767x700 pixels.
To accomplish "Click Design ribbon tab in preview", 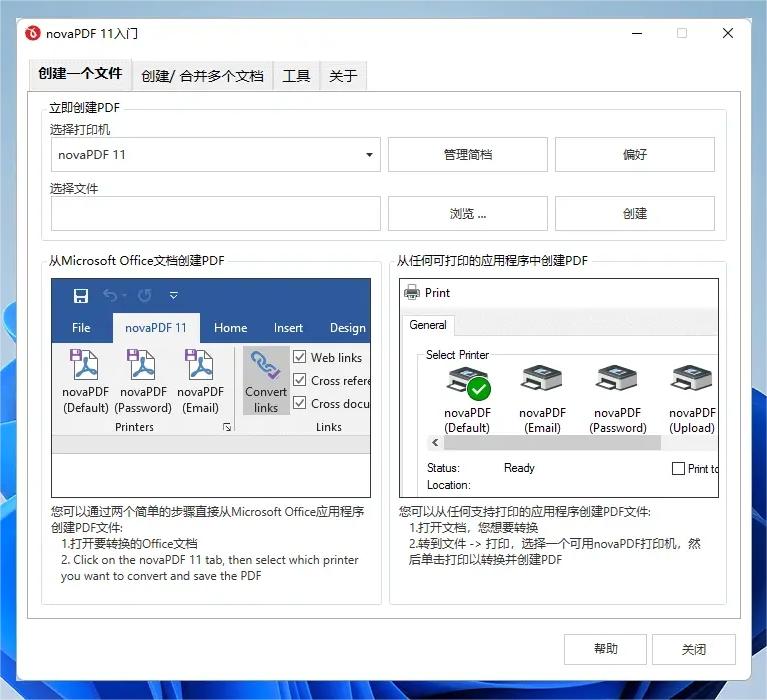I will [347, 328].
